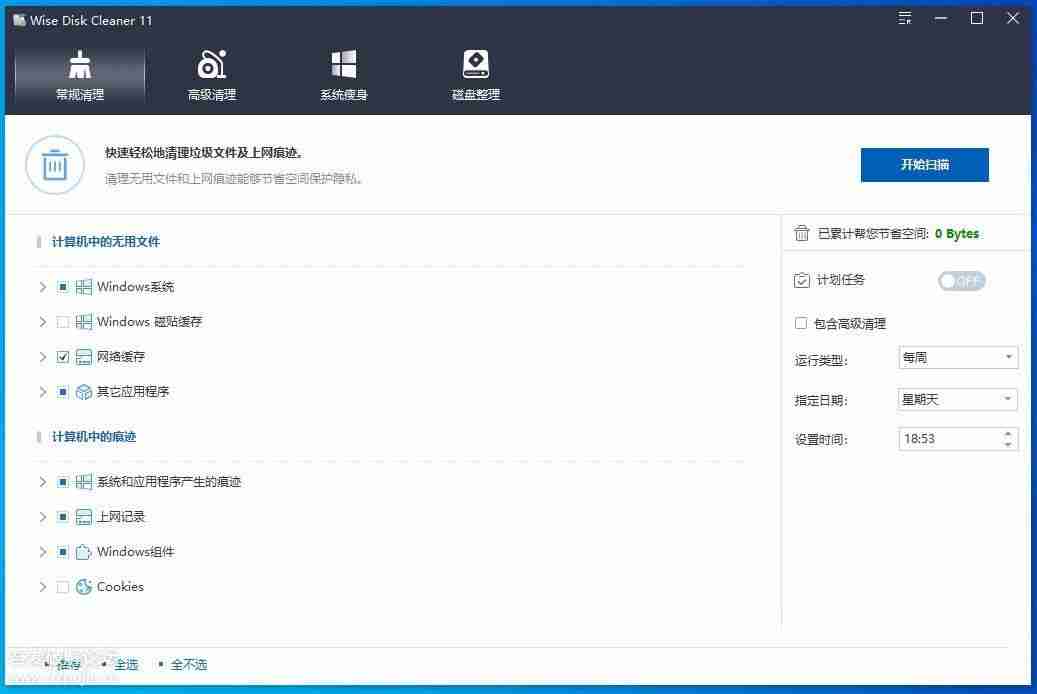Image resolution: width=1037 pixels, height=694 pixels.
Task: Click the 磁盘整理 disk icon
Action: pyautogui.click(x=476, y=65)
